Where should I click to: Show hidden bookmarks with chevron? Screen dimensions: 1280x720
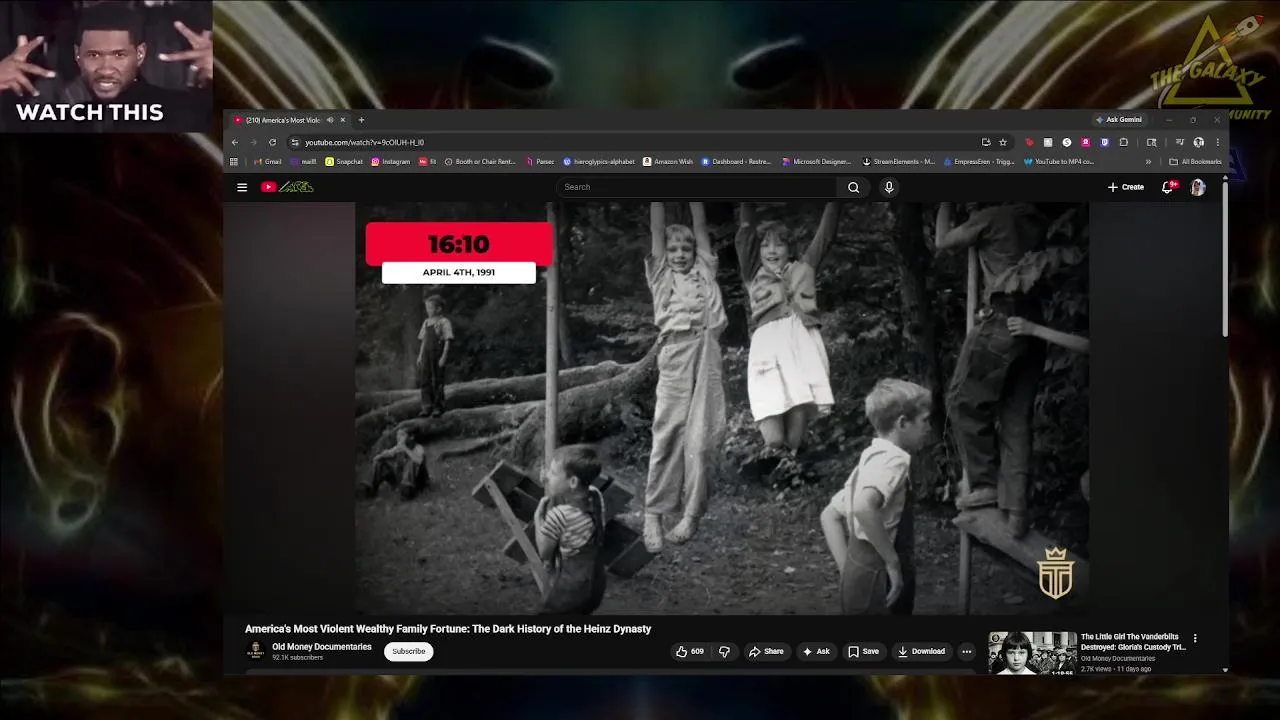(1148, 161)
